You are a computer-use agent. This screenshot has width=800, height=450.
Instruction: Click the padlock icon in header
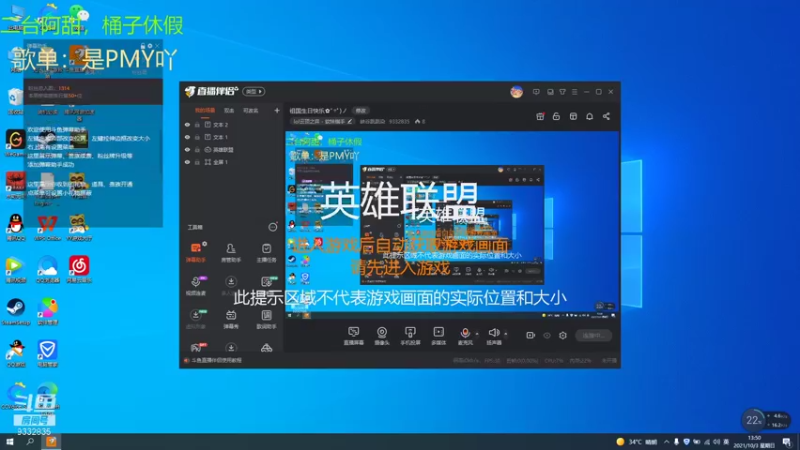[x=556, y=116]
